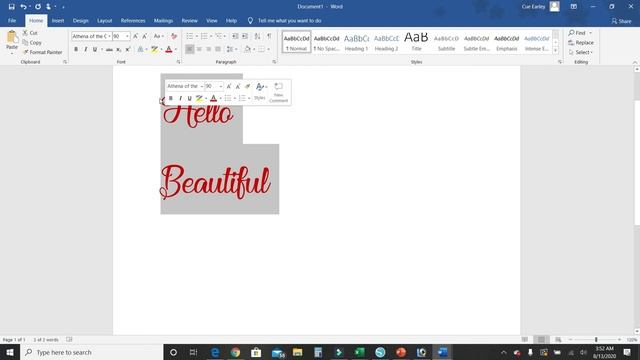Cut the selected text
Viewport: 640px width, 360px height.
pos(30,33)
